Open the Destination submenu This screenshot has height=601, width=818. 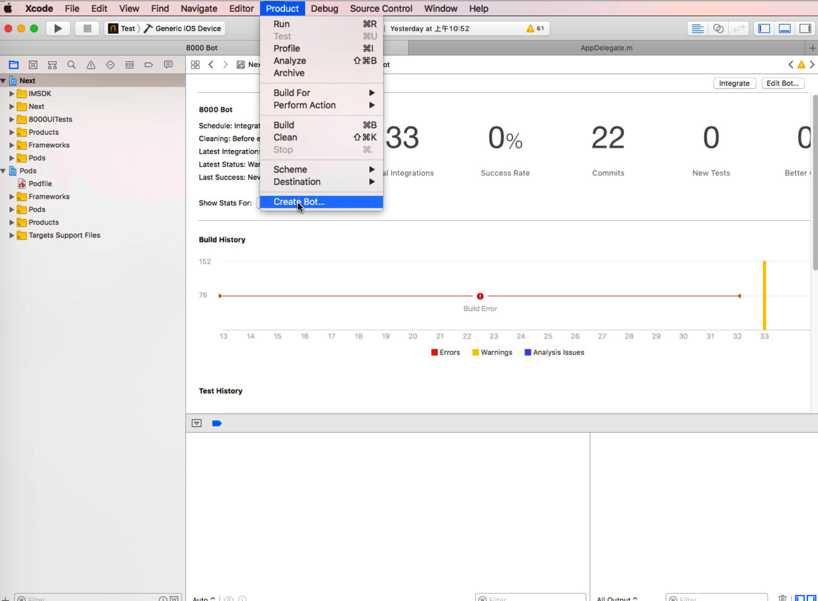tap(321, 182)
